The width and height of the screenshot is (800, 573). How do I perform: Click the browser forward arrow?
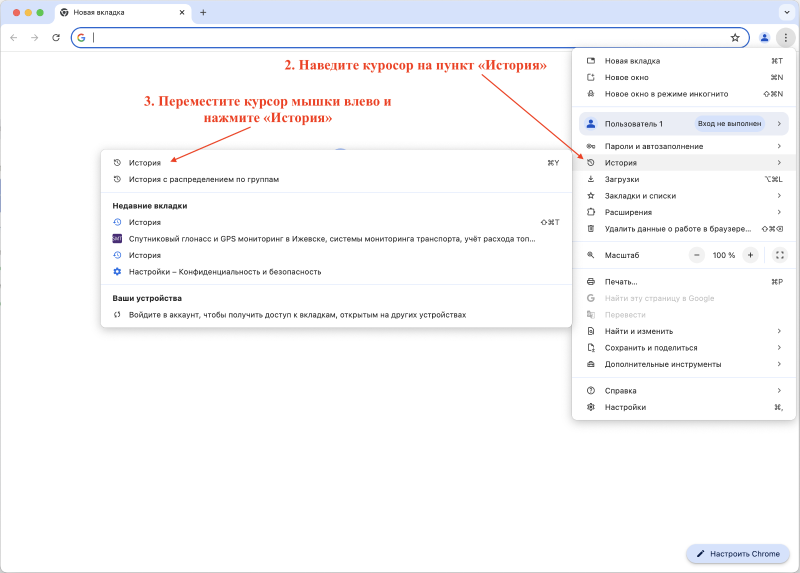point(35,38)
